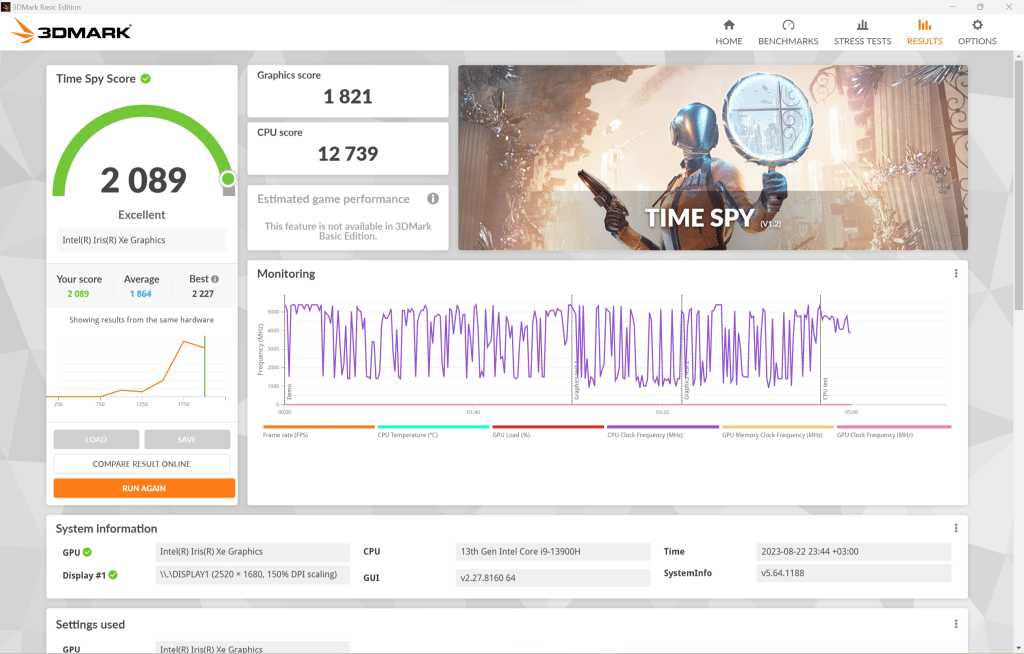The height and width of the screenshot is (654, 1024).
Task: Open the Home tab
Action: (x=728, y=33)
